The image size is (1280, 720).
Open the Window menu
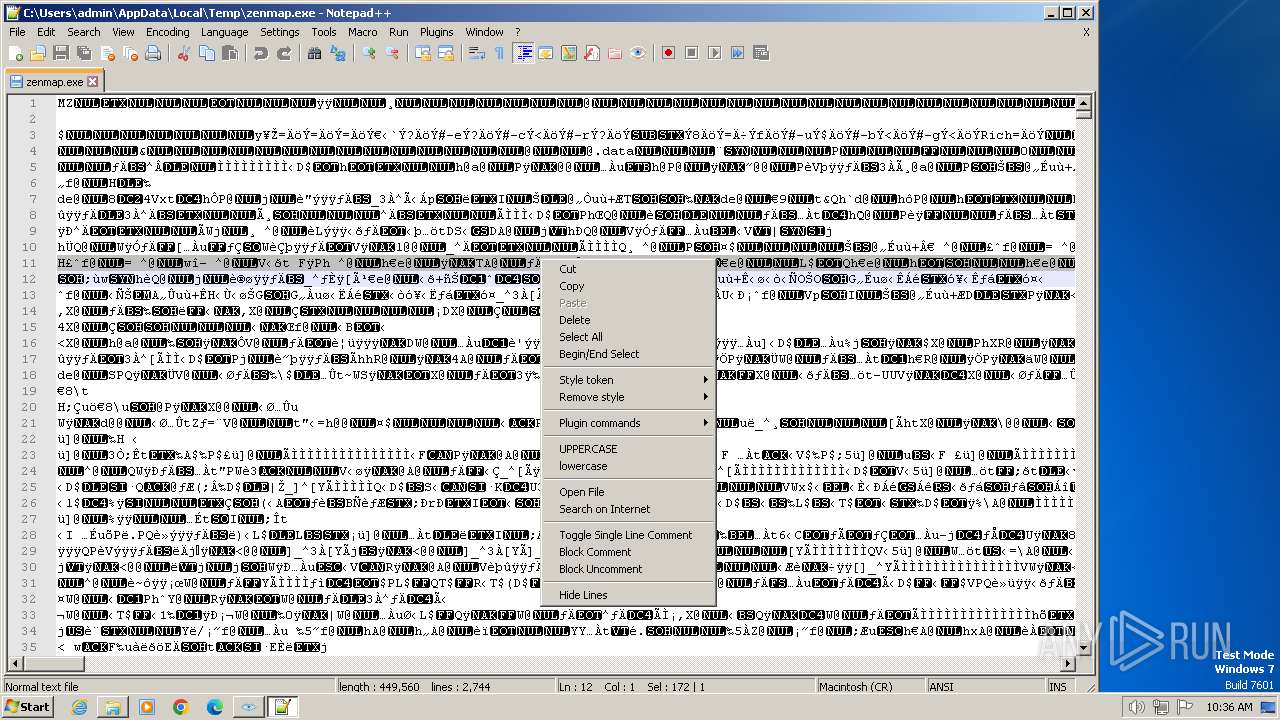pos(484,32)
